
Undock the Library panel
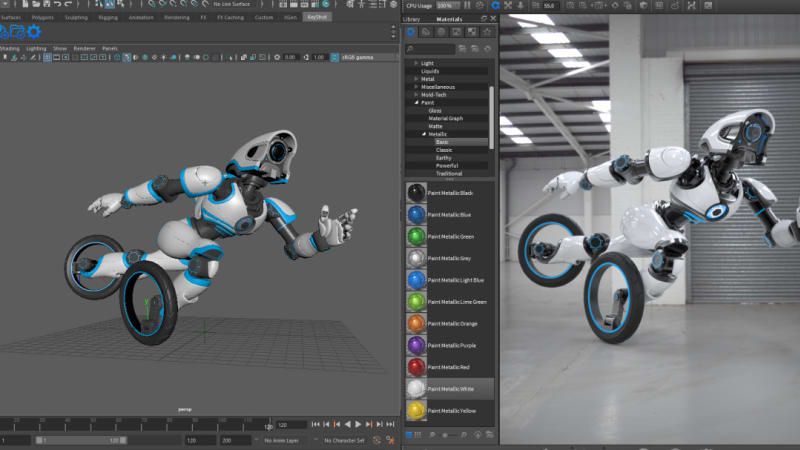(x=484, y=18)
